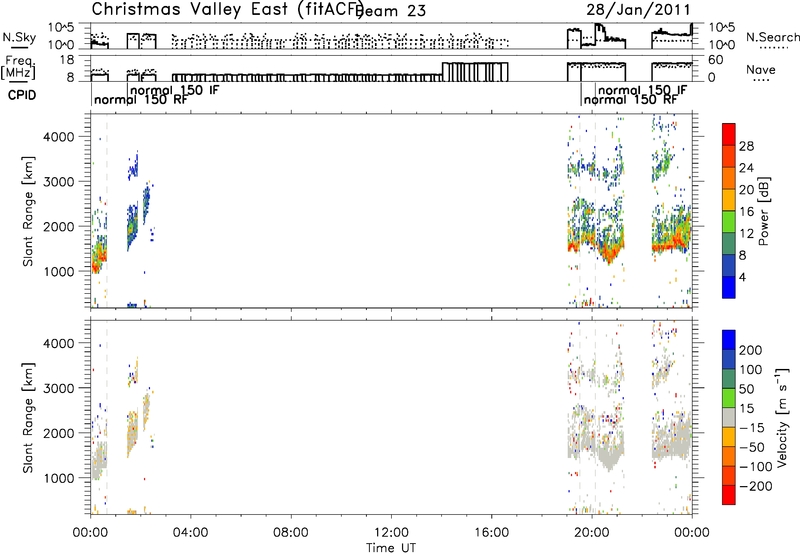Click the velocity panel 'Slant Range [km]' label
800x554 pixels.
(x=28, y=417)
